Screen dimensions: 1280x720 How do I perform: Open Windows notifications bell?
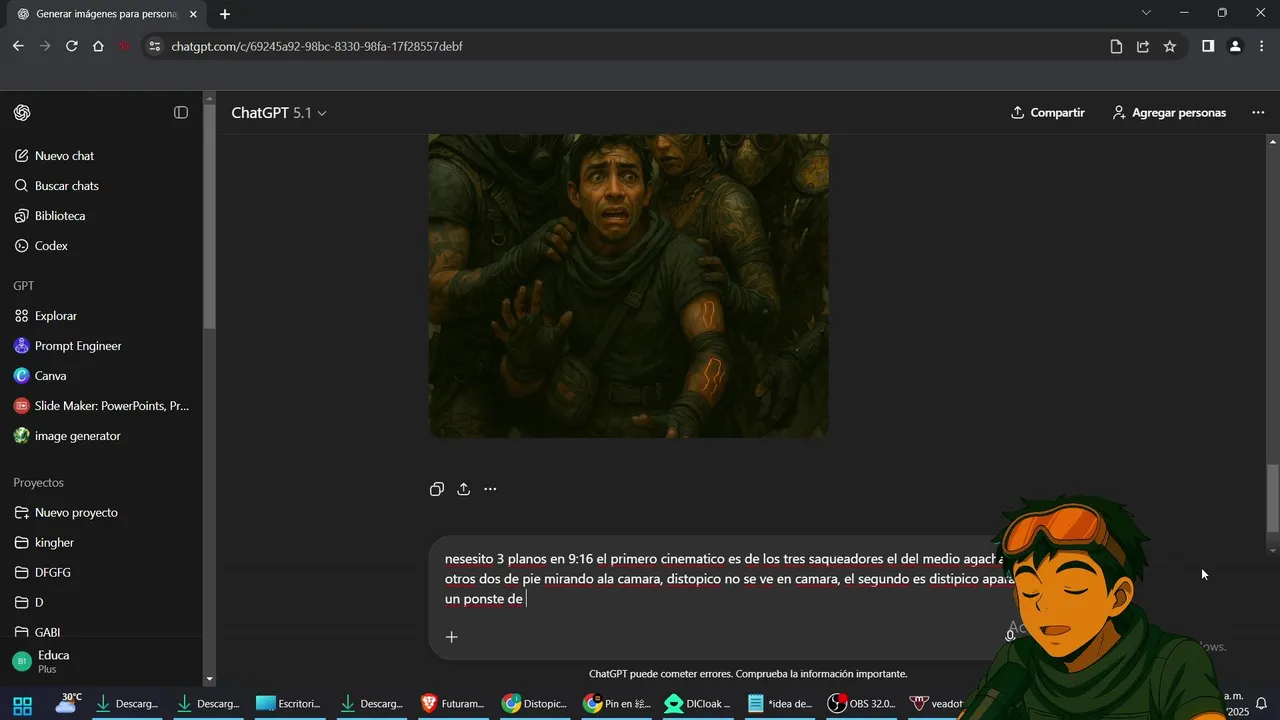(1262, 704)
